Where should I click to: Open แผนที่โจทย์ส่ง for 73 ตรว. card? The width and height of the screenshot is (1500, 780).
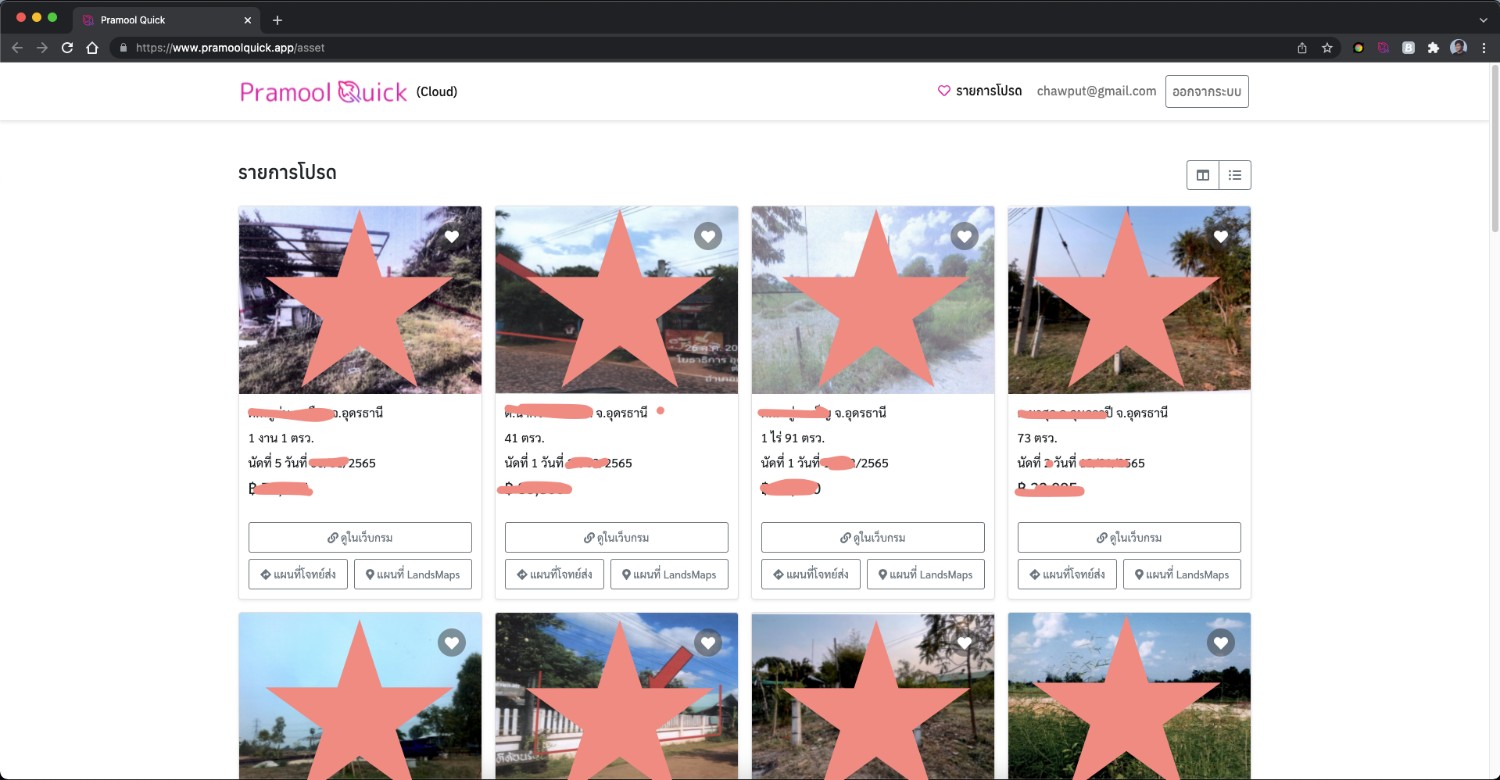pyautogui.click(x=1067, y=574)
